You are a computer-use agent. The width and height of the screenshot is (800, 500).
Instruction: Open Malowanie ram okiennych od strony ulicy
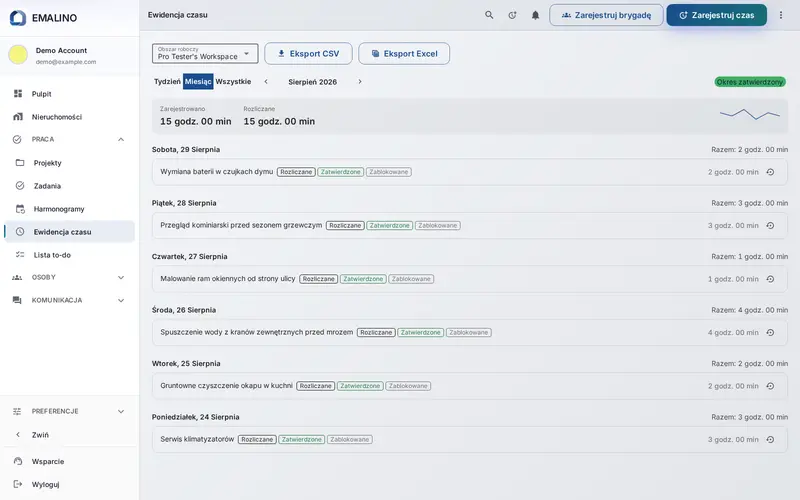469,279
